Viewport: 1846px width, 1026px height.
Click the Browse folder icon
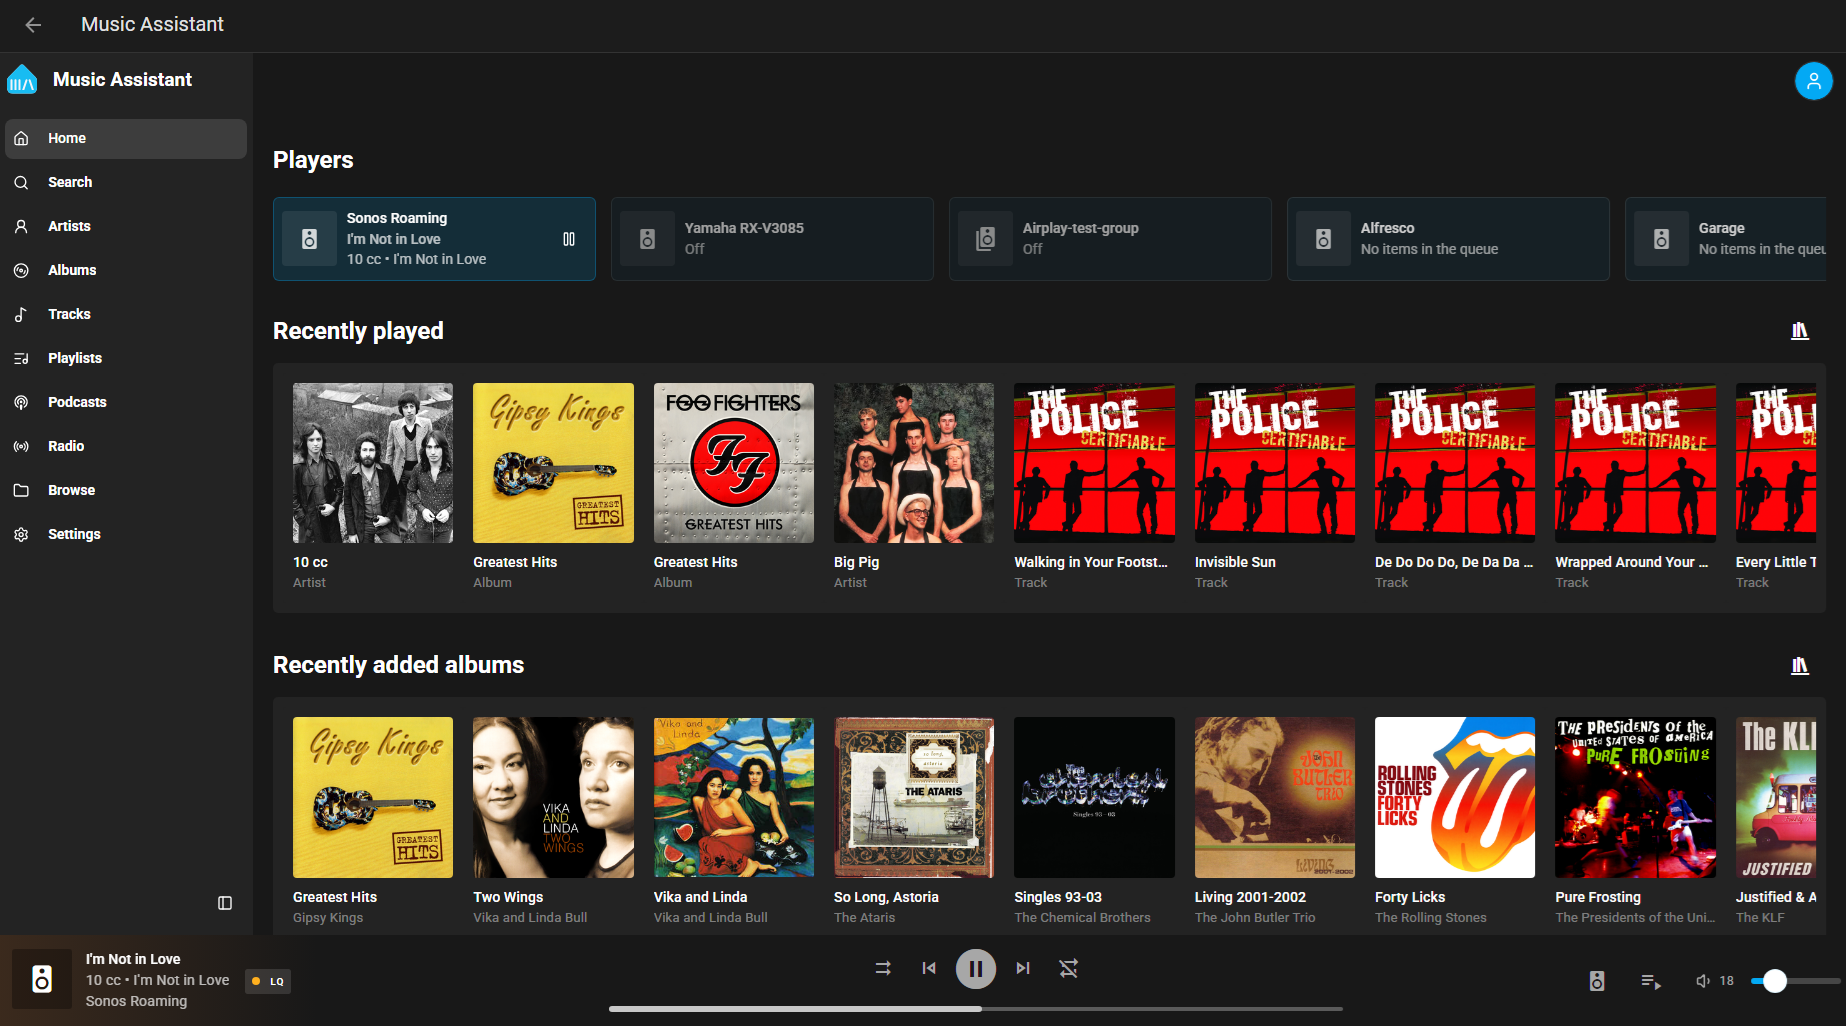coord(21,490)
